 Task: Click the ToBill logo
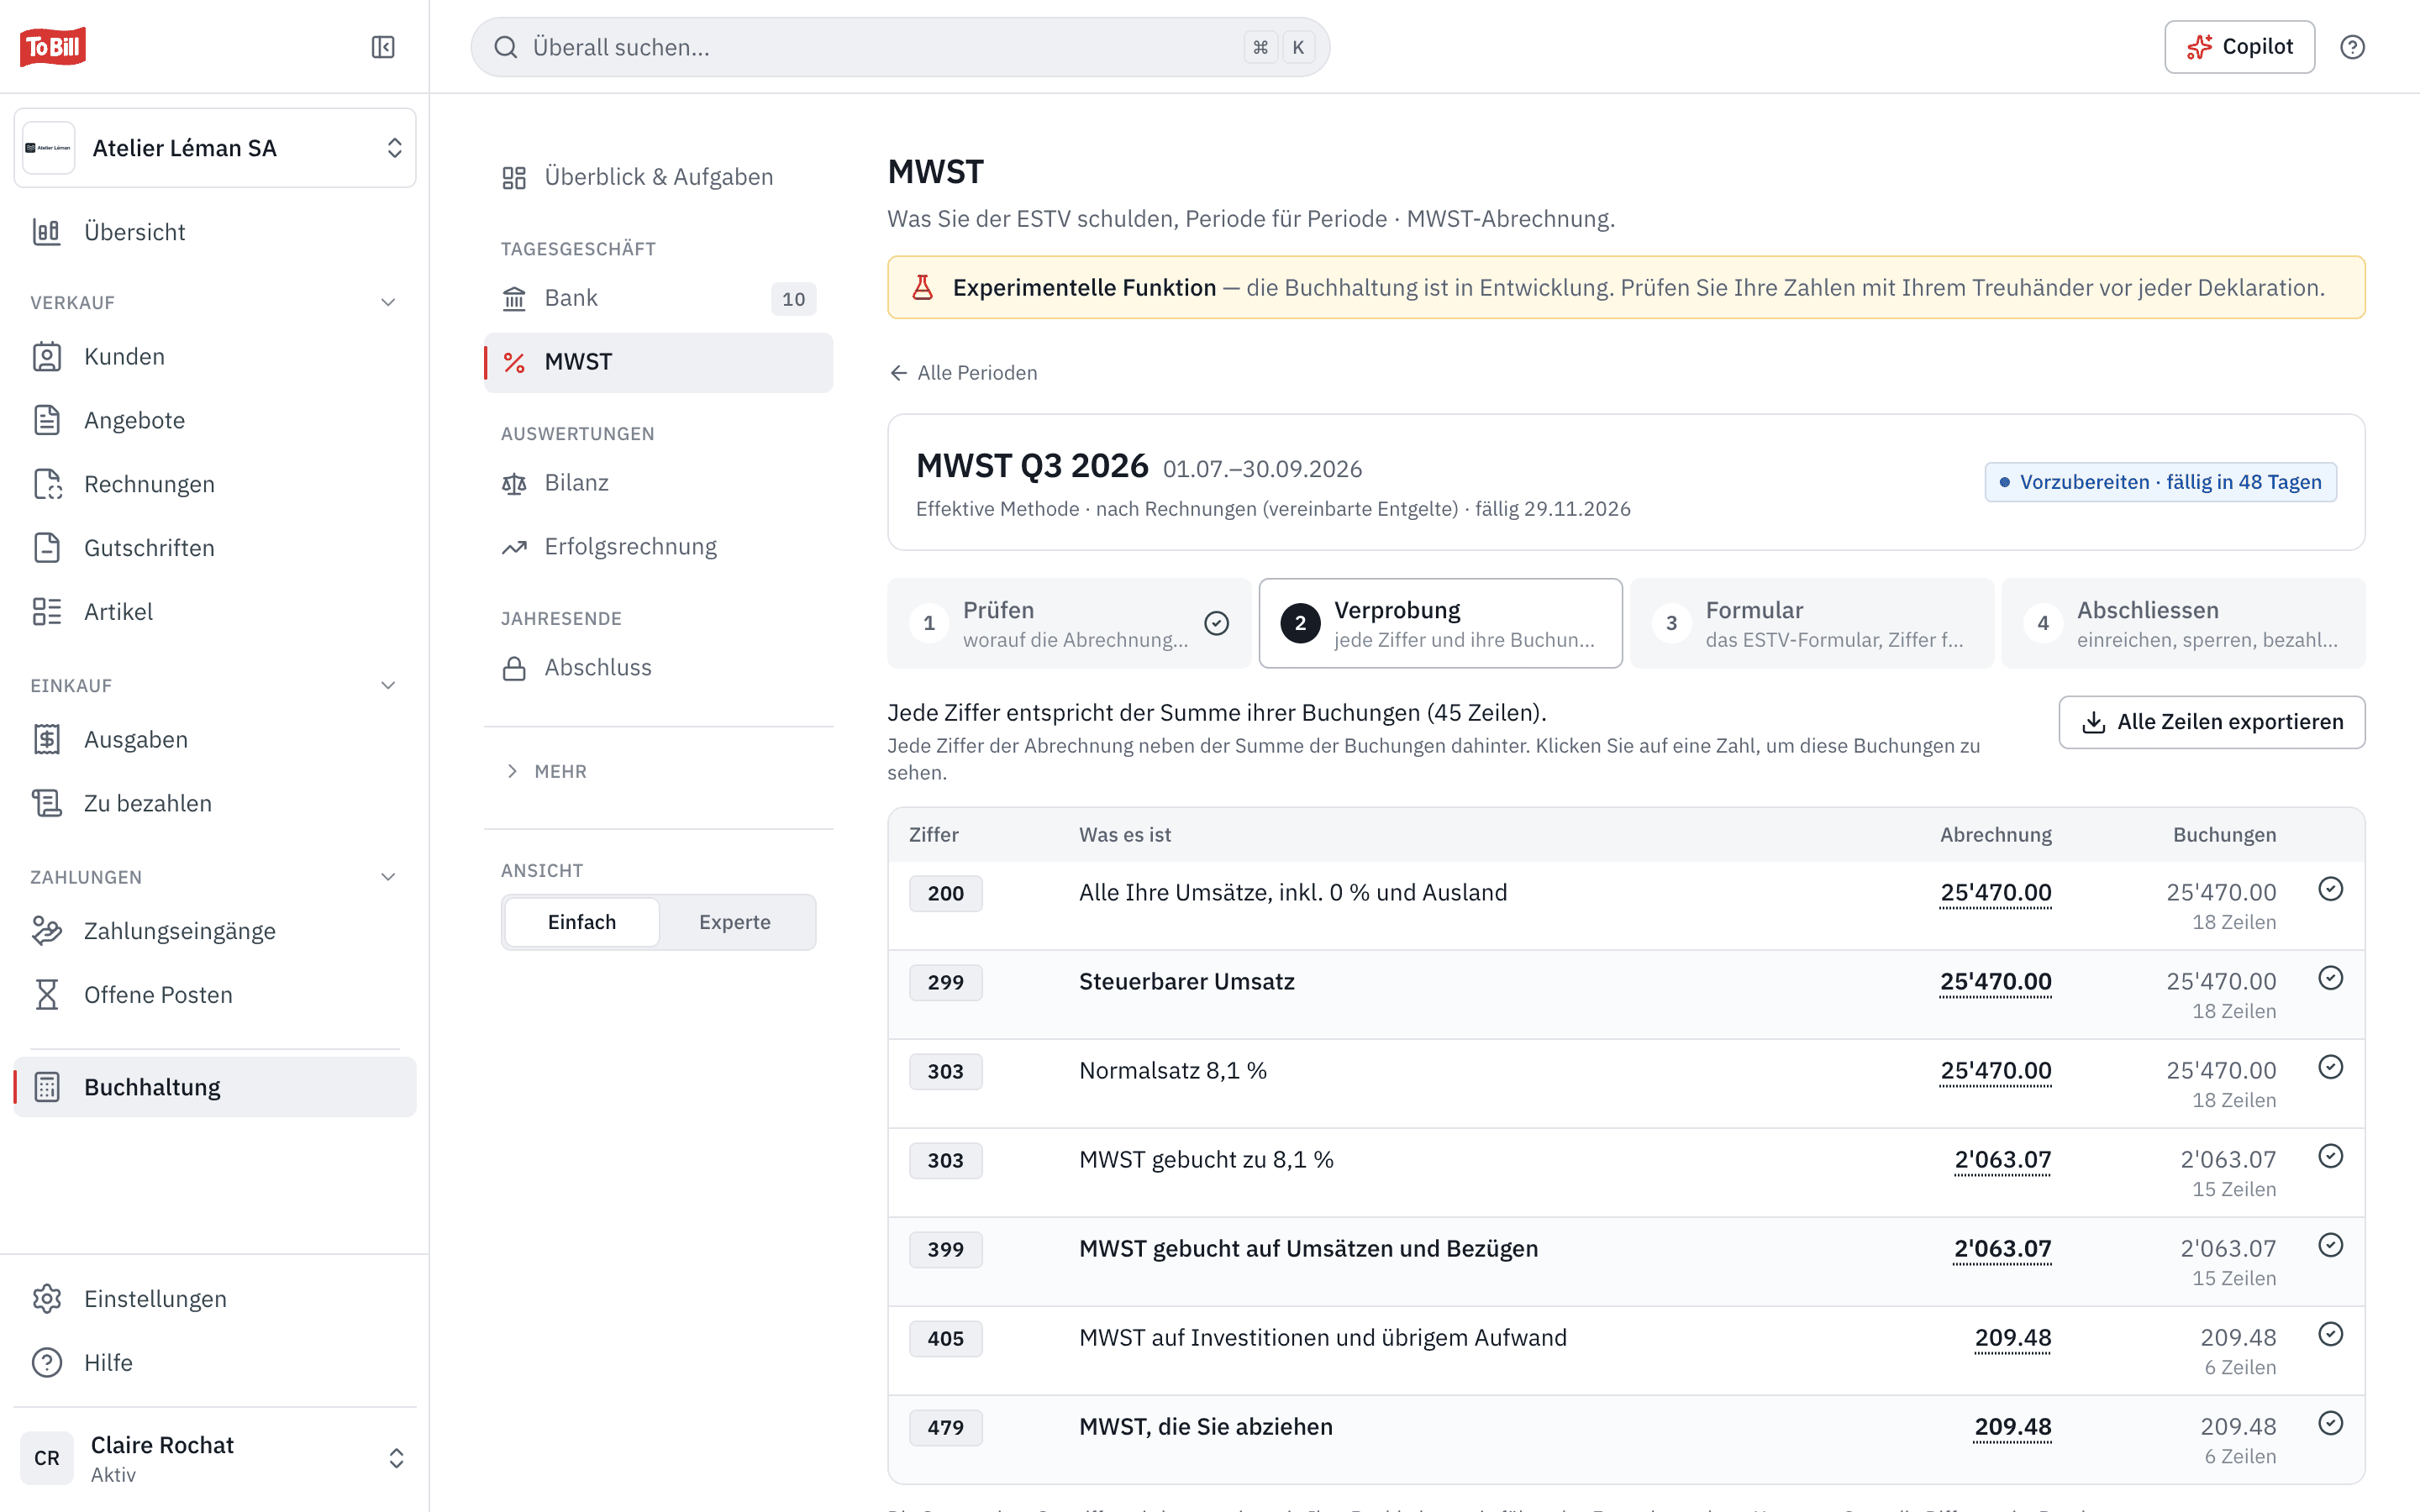point(53,47)
